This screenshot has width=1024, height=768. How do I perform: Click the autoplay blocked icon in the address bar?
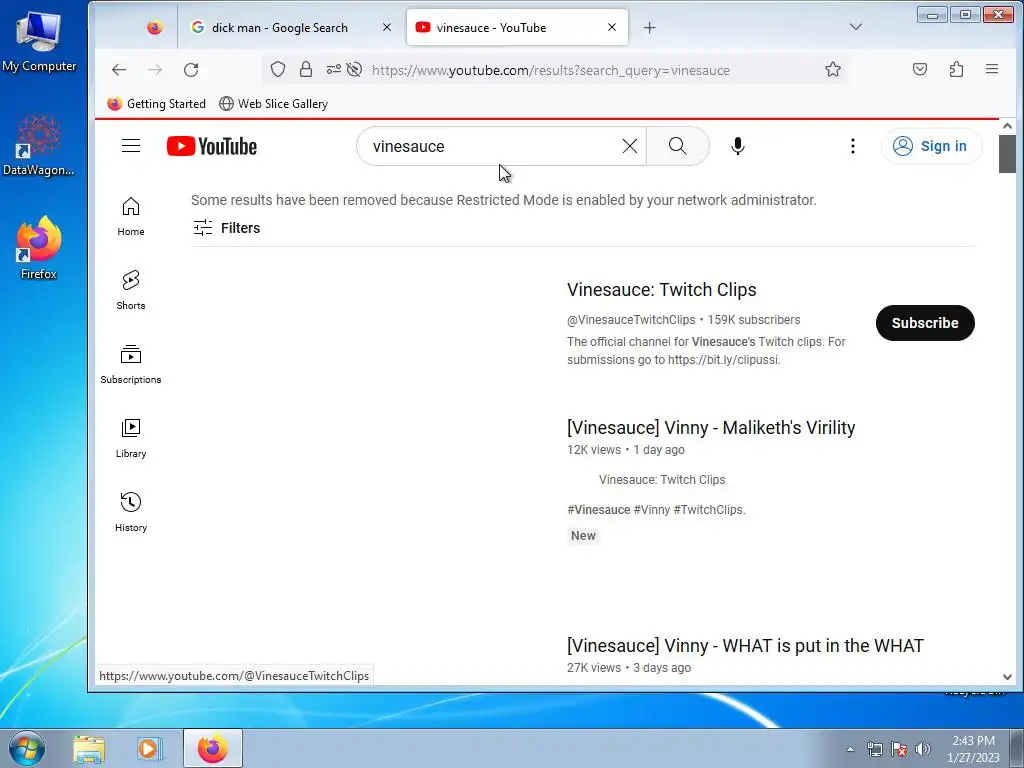click(x=355, y=69)
